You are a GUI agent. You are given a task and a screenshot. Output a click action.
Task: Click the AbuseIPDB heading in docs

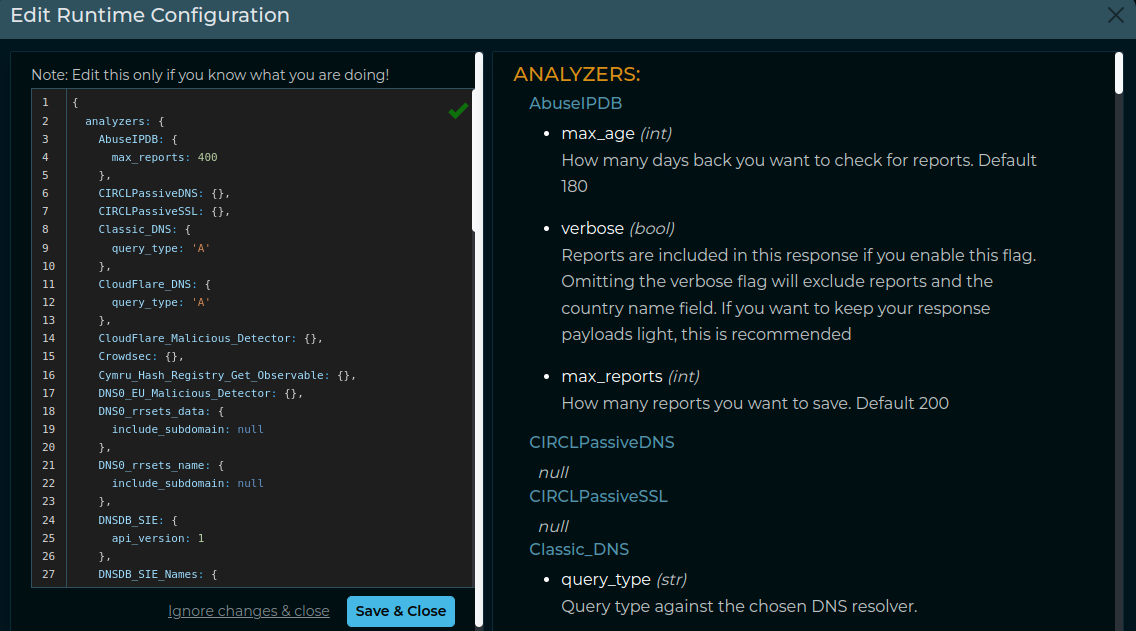(575, 104)
